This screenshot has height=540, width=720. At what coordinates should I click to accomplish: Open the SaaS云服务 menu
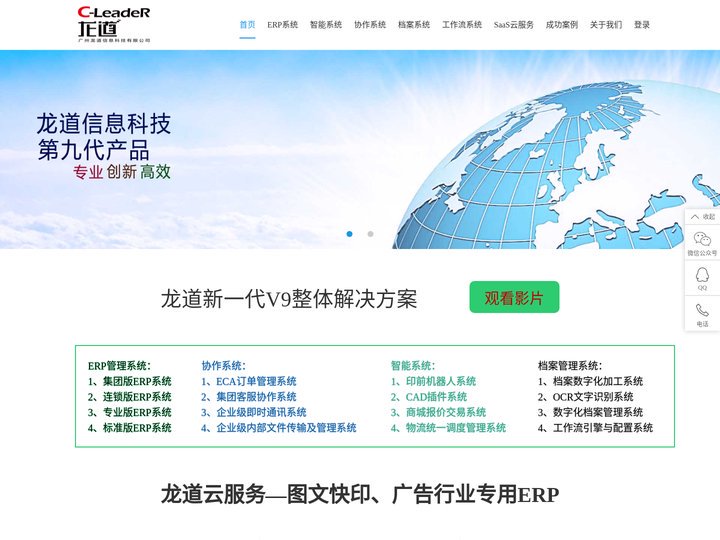click(513, 25)
